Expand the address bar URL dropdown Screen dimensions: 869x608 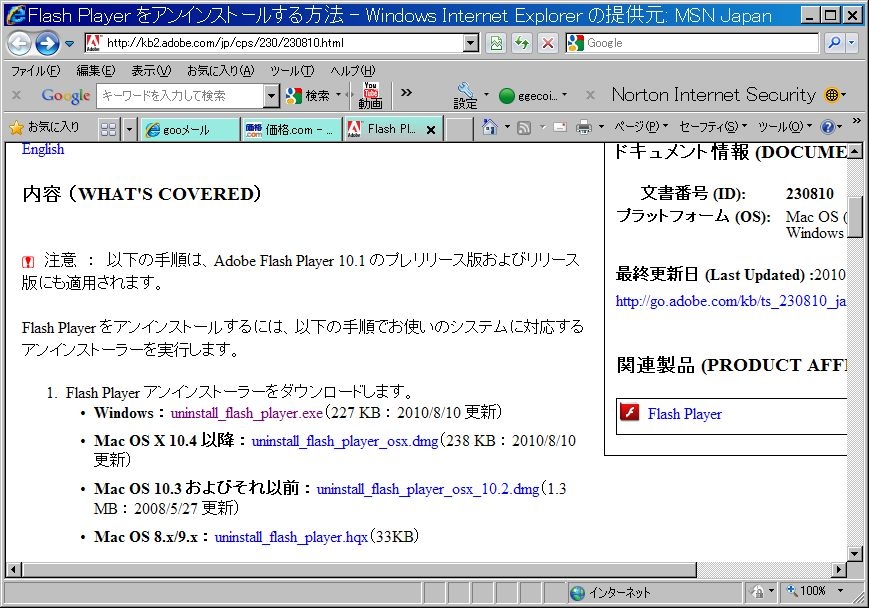471,43
